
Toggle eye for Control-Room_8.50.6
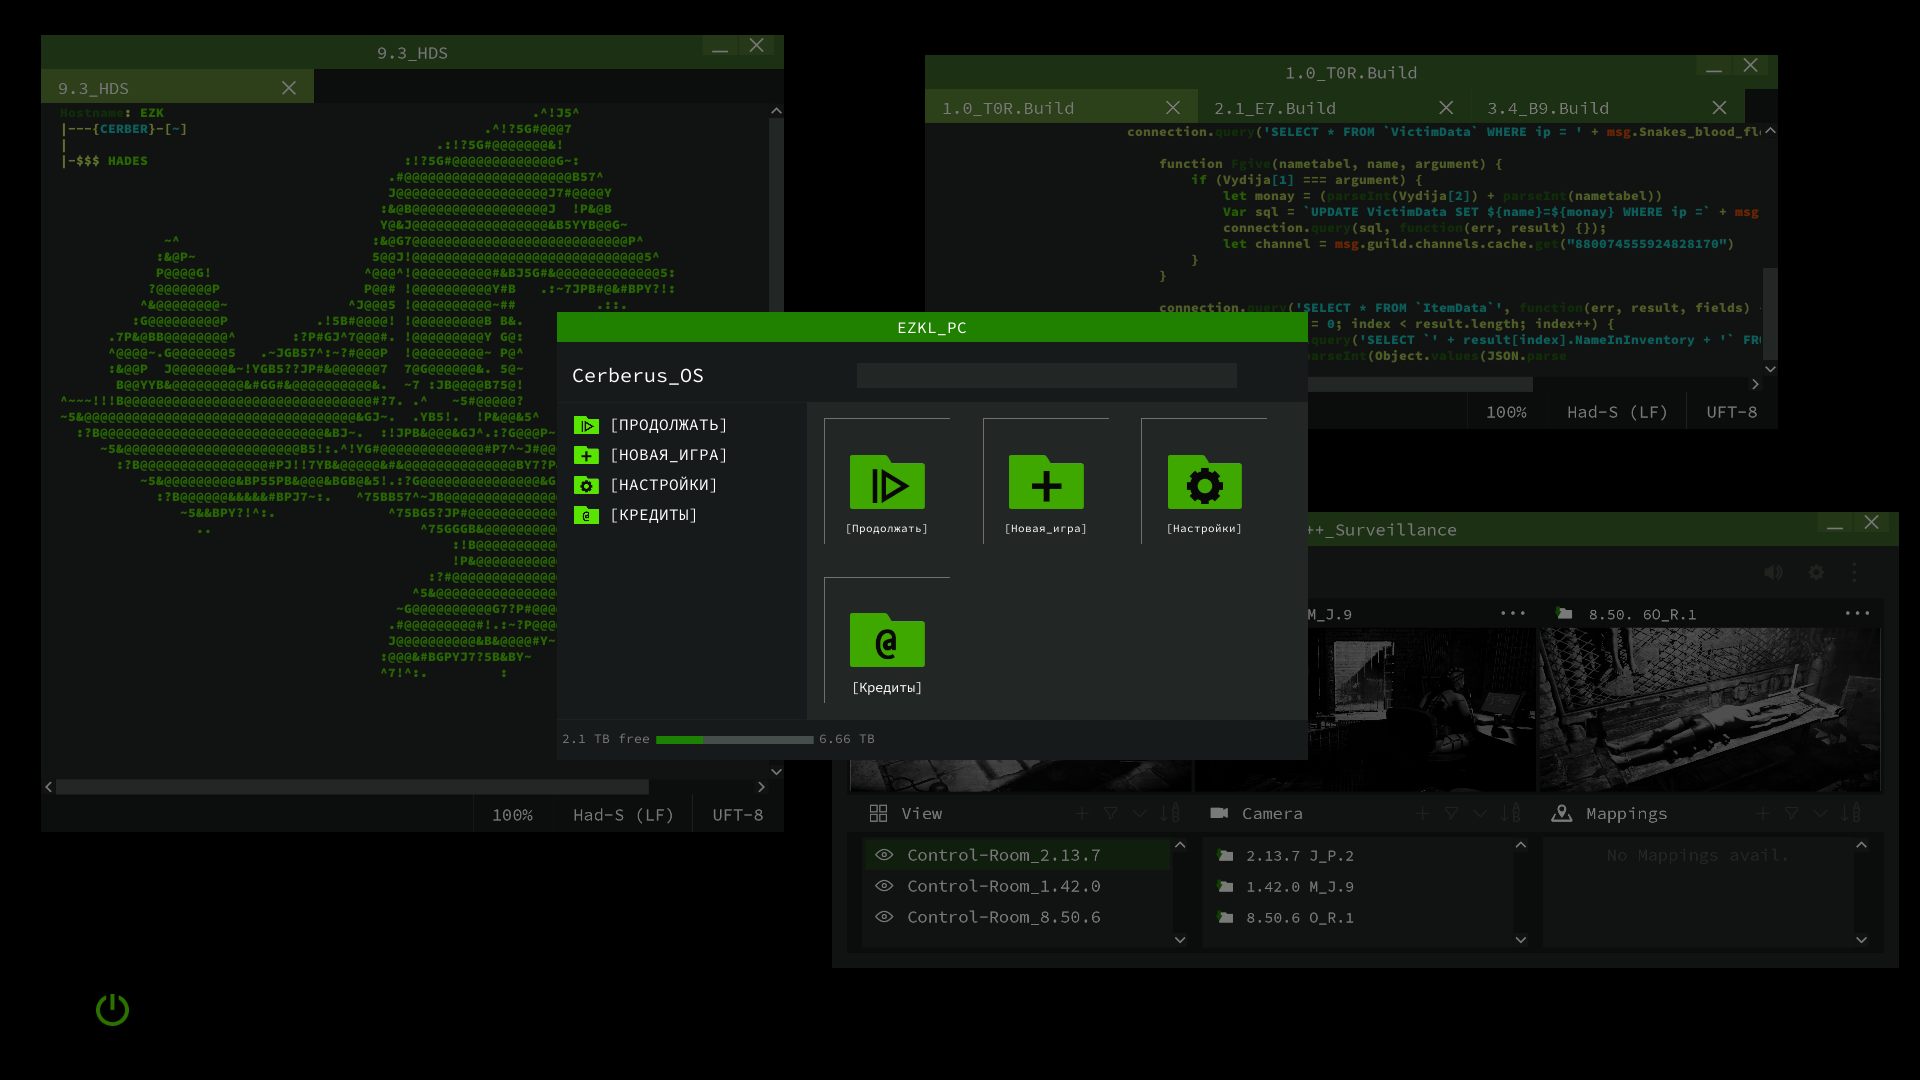pos(884,917)
